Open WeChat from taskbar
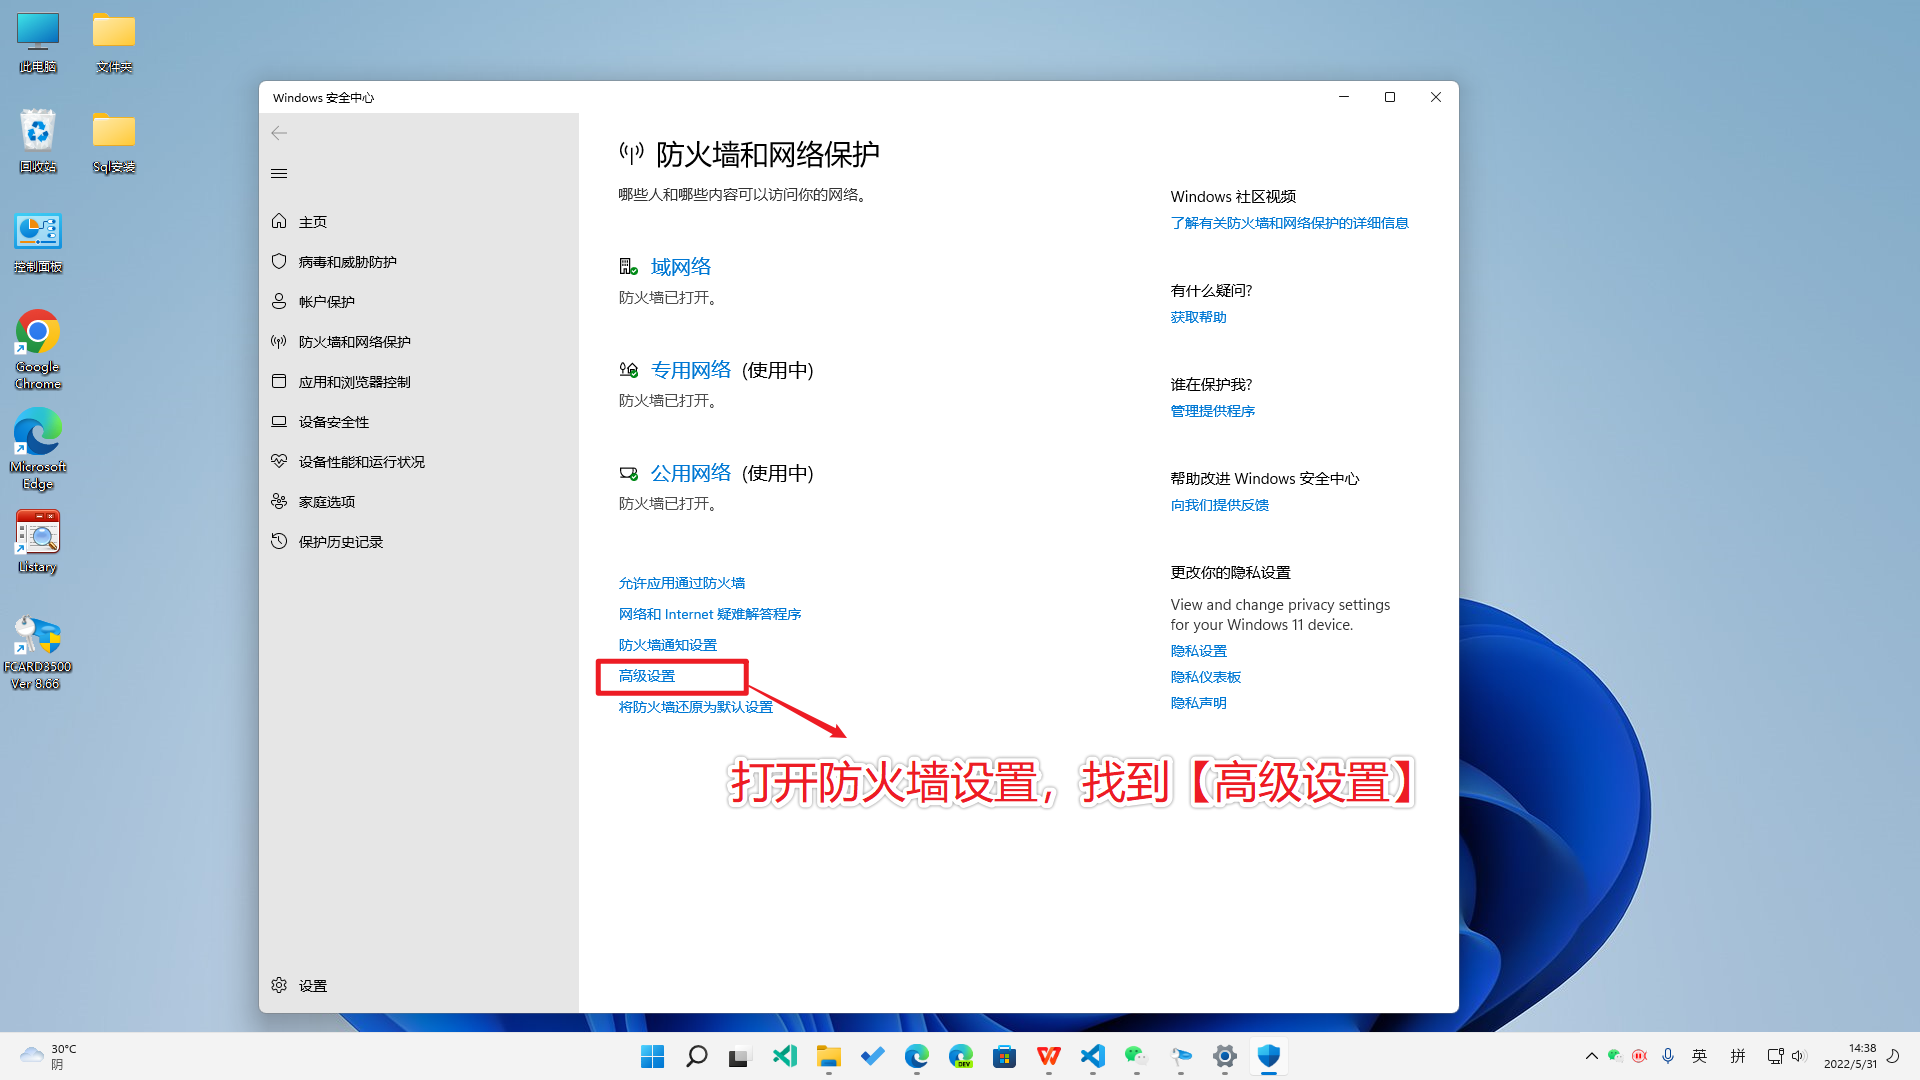 click(1136, 1056)
